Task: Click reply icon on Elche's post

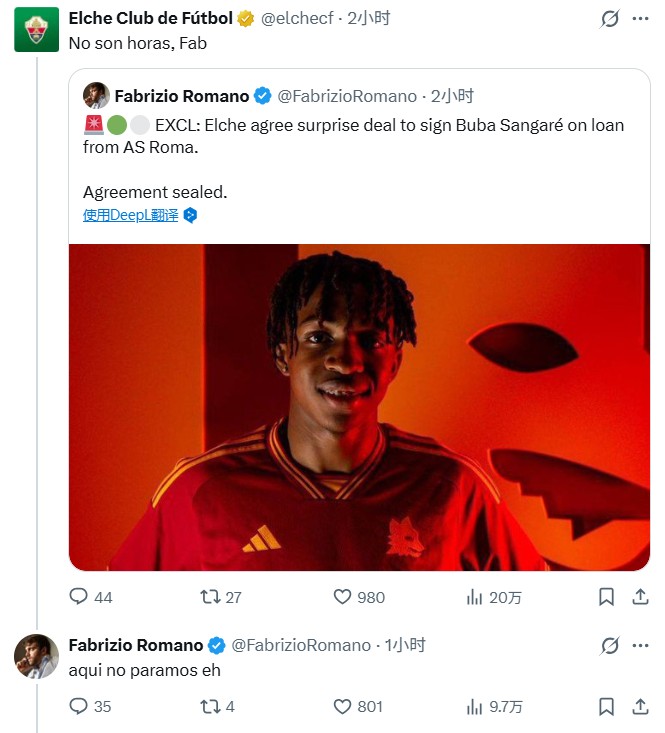Action: point(79,597)
